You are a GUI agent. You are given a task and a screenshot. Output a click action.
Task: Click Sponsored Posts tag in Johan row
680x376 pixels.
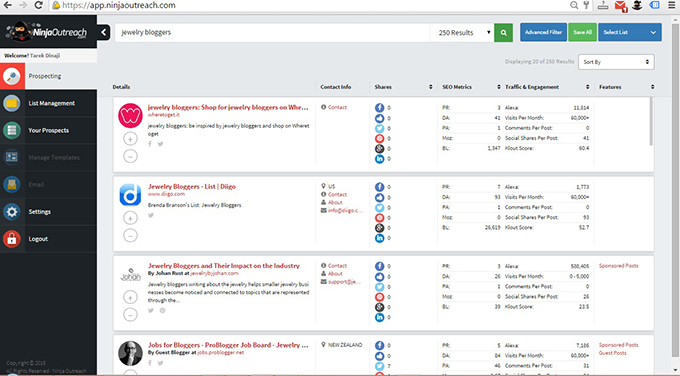[x=618, y=266]
